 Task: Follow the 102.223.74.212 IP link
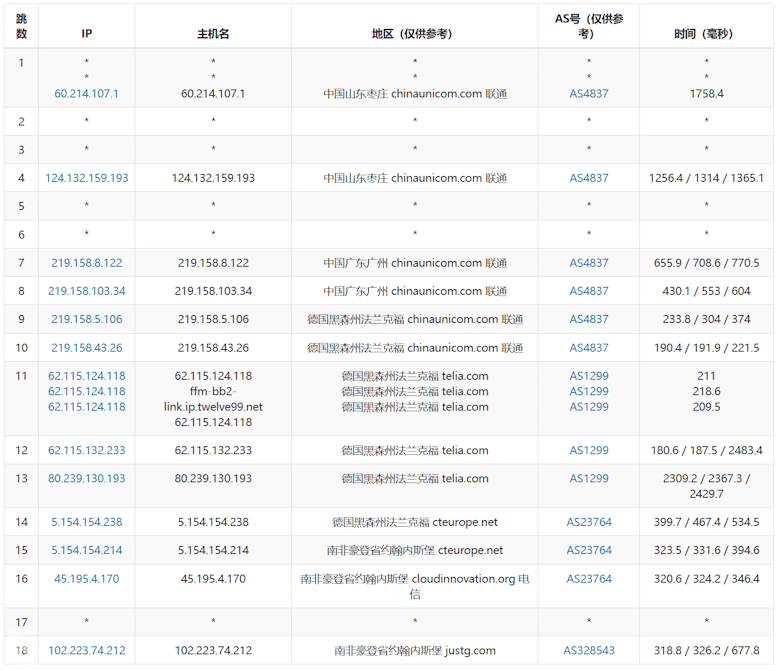coord(87,651)
